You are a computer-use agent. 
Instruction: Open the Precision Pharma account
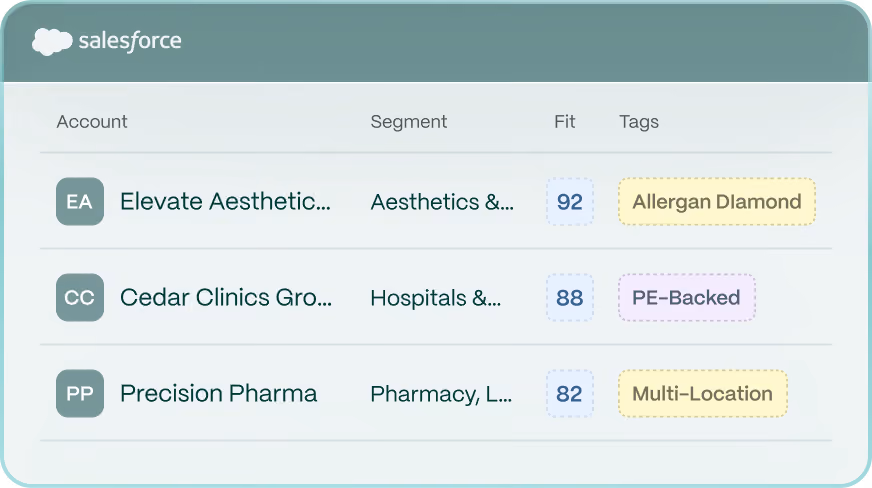coord(219,394)
